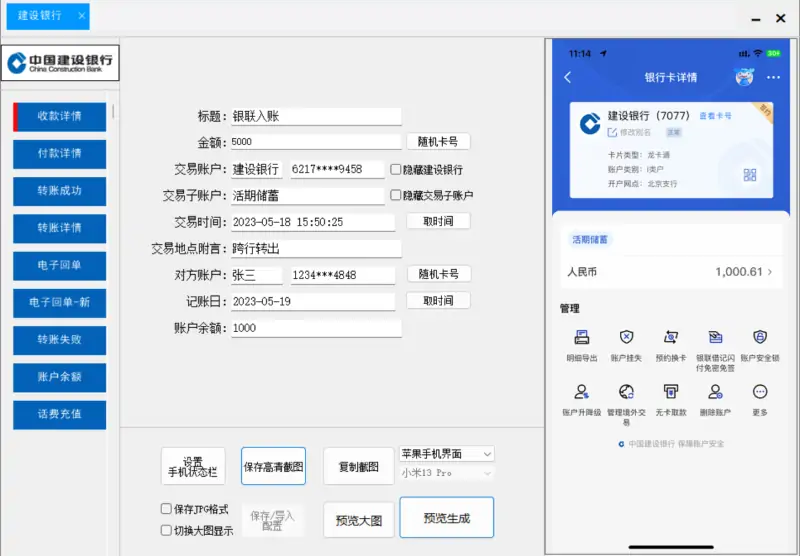Click the CCB logo on the bank card
Image resolution: width=800 pixels, height=556 pixels.
pos(590,124)
